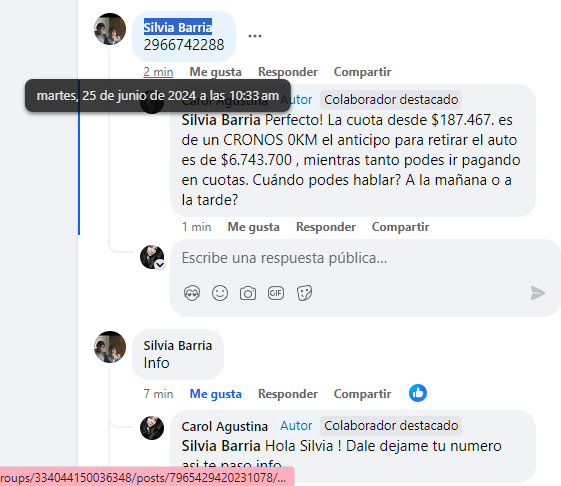Share Carol's CRONOS 0KM reply
This screenshot has width=561, height=486.
click(x=400, y=227)
